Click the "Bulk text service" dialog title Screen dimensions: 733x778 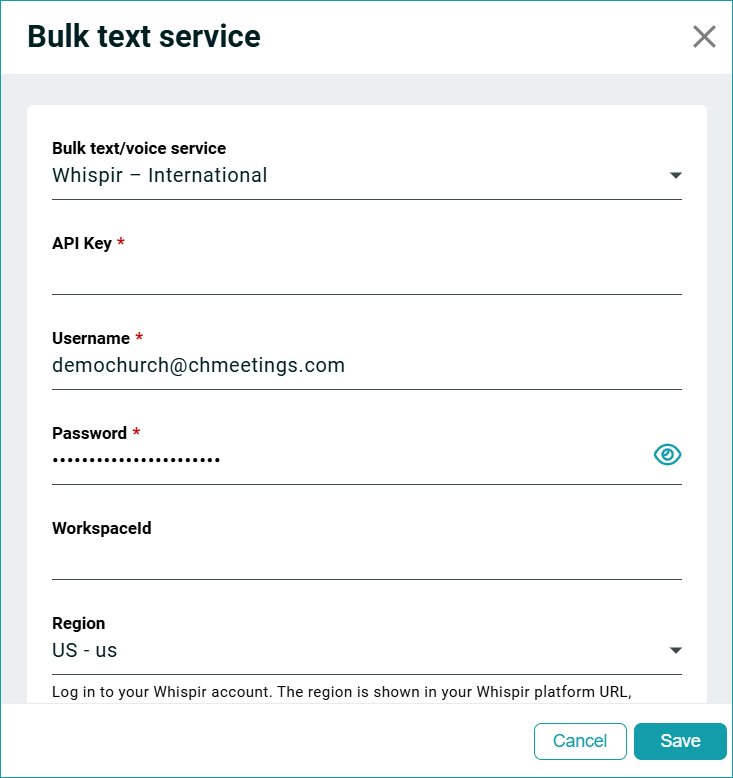click(x=144, y=37)
